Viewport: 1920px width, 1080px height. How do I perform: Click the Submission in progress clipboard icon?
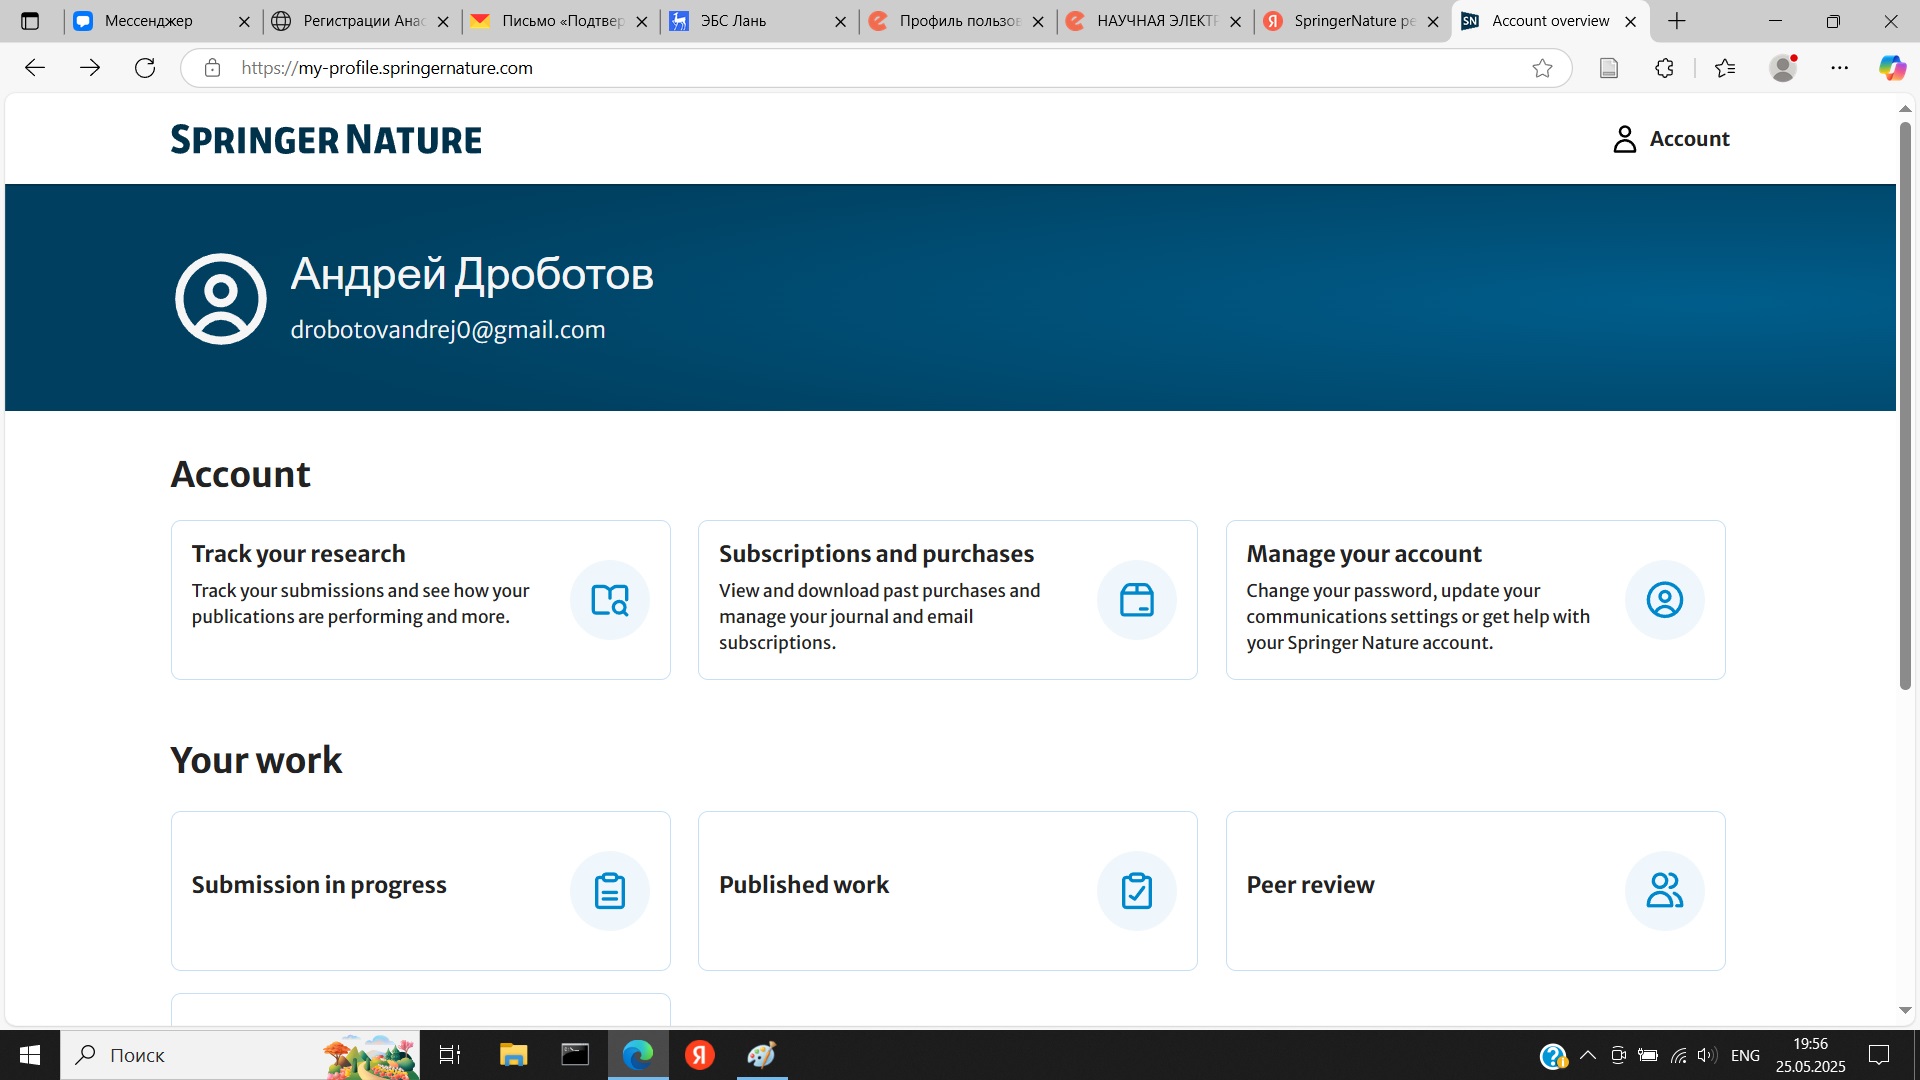[x=609, y=891]
